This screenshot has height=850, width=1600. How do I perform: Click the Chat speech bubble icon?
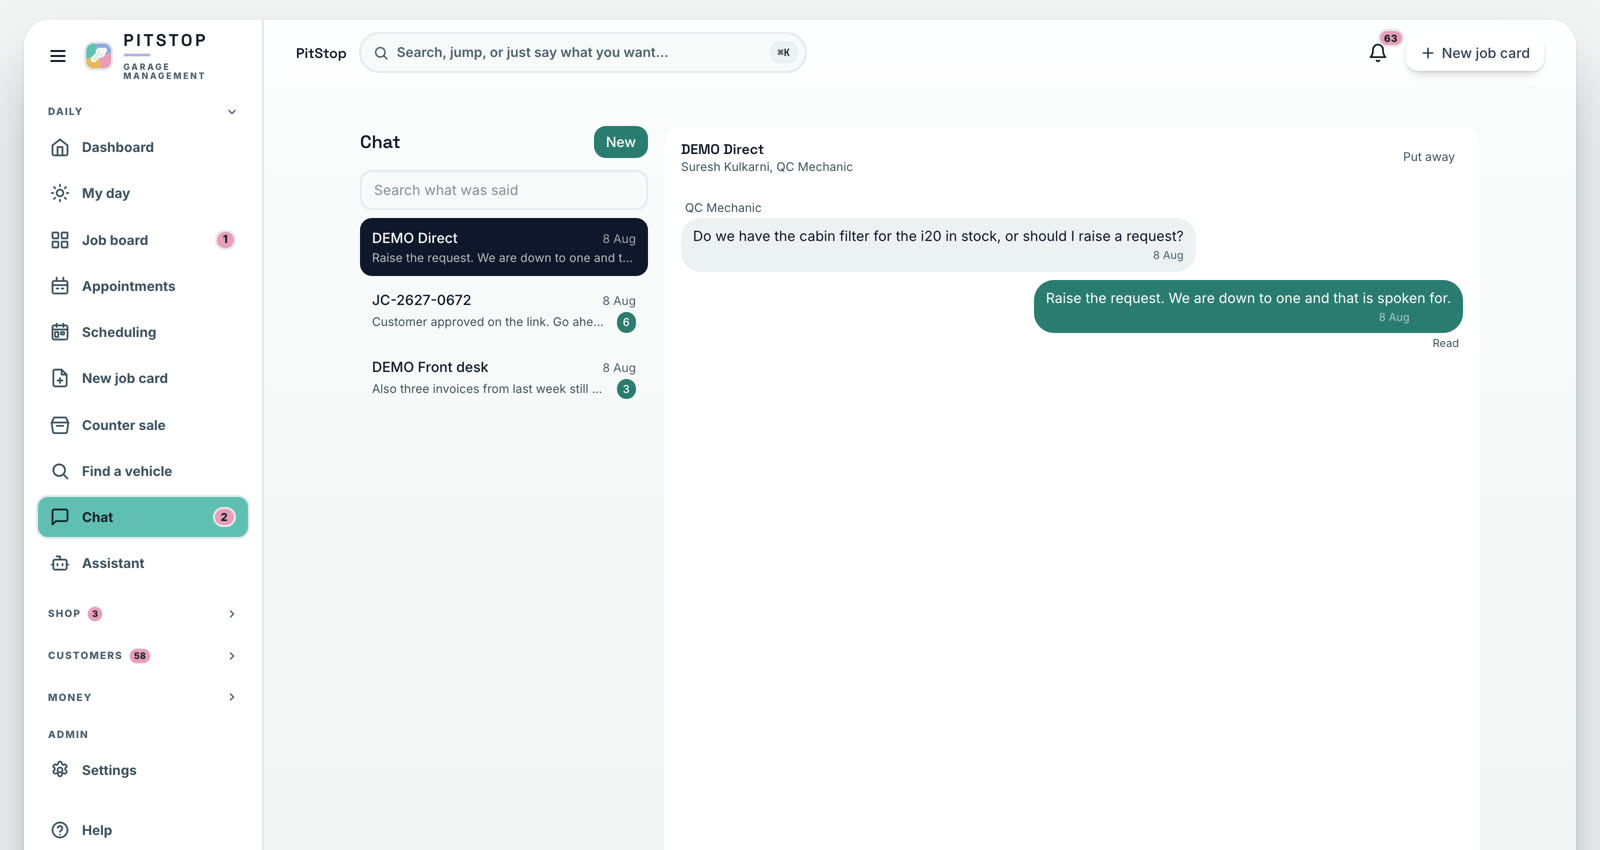60,517
